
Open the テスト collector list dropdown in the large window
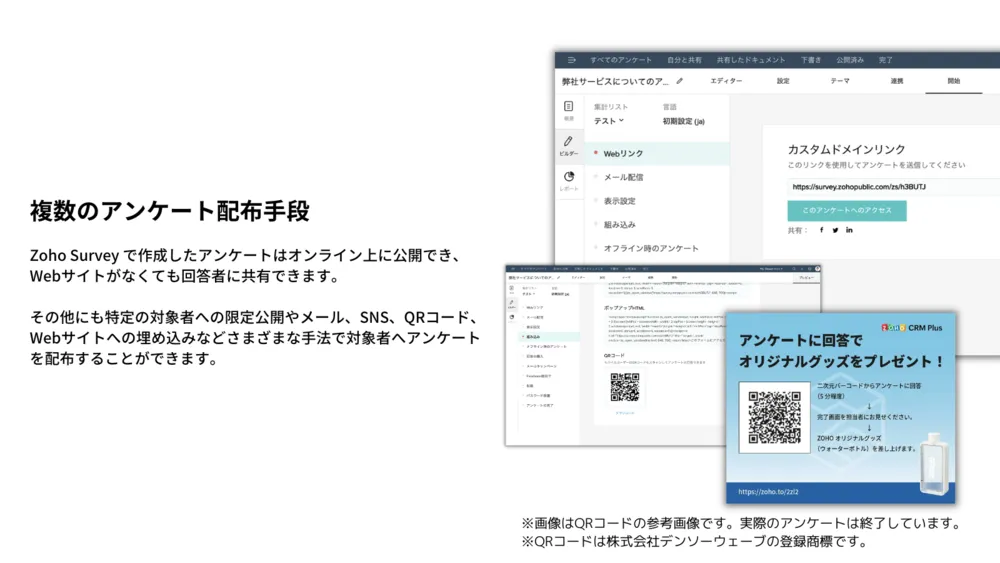(609, 121)
